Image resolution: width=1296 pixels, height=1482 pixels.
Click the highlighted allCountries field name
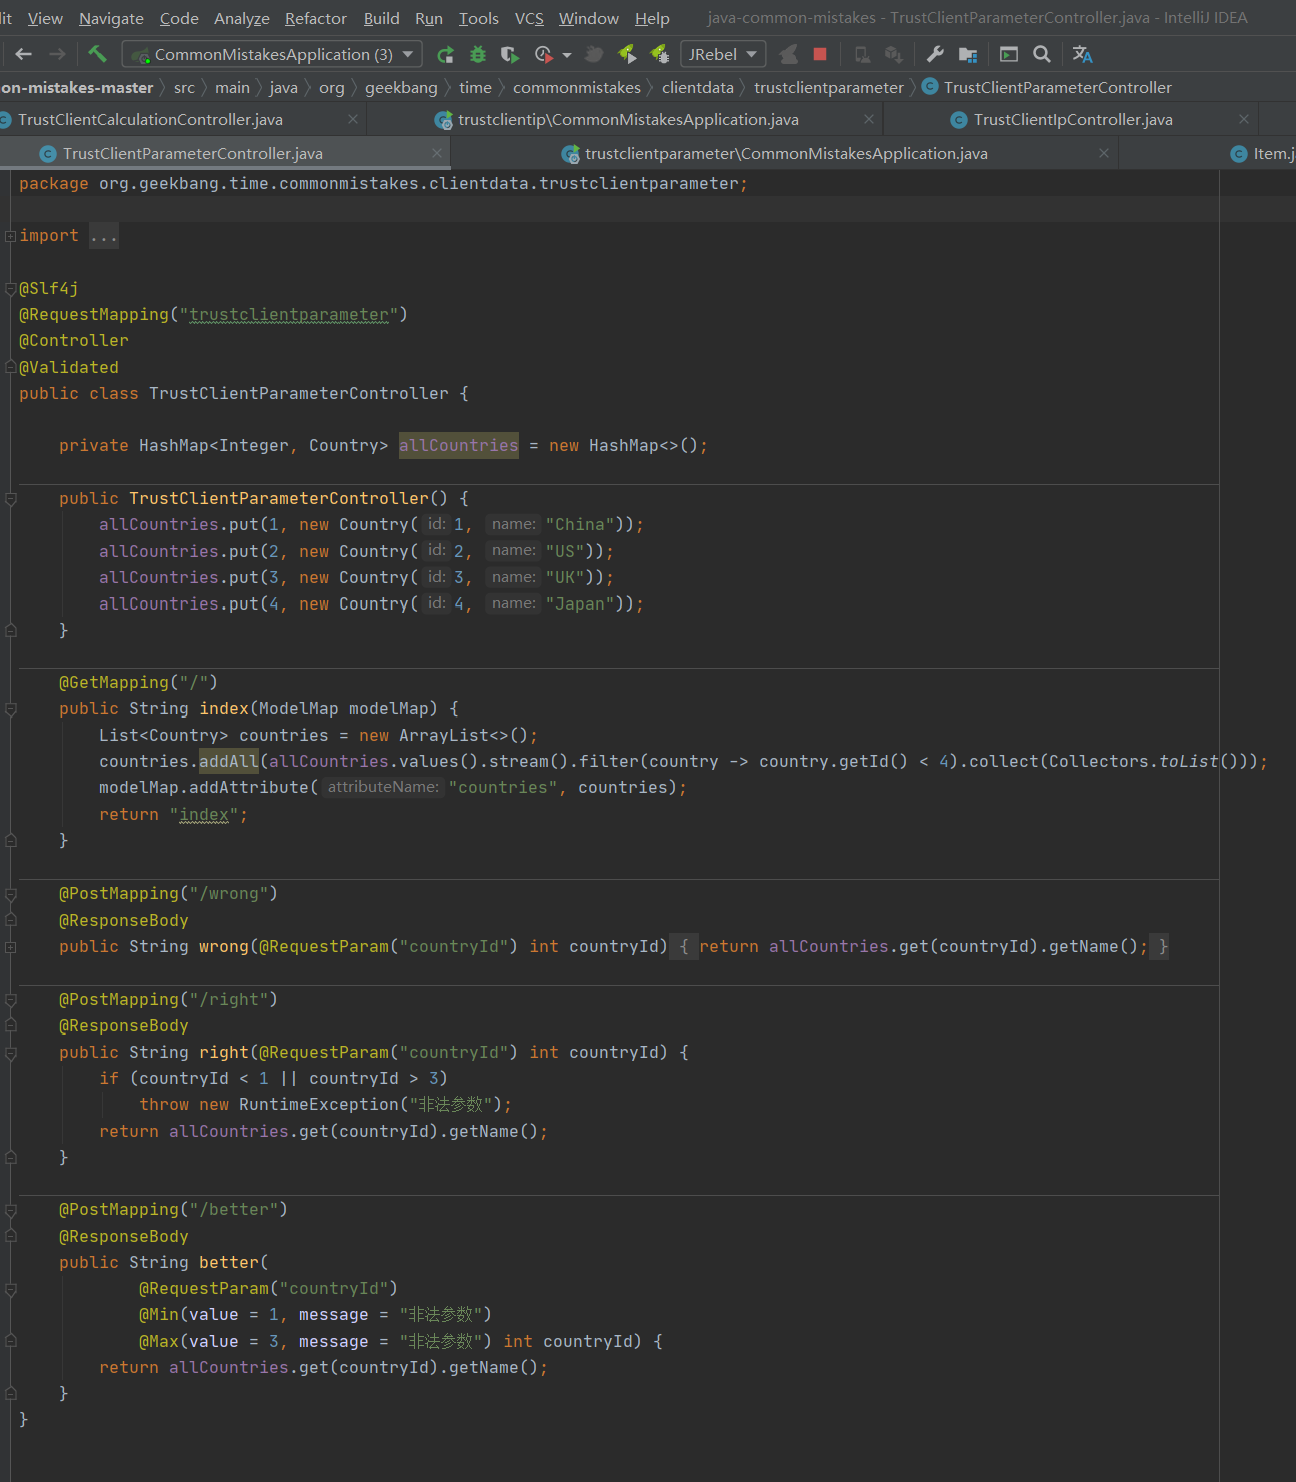(459, 446)
